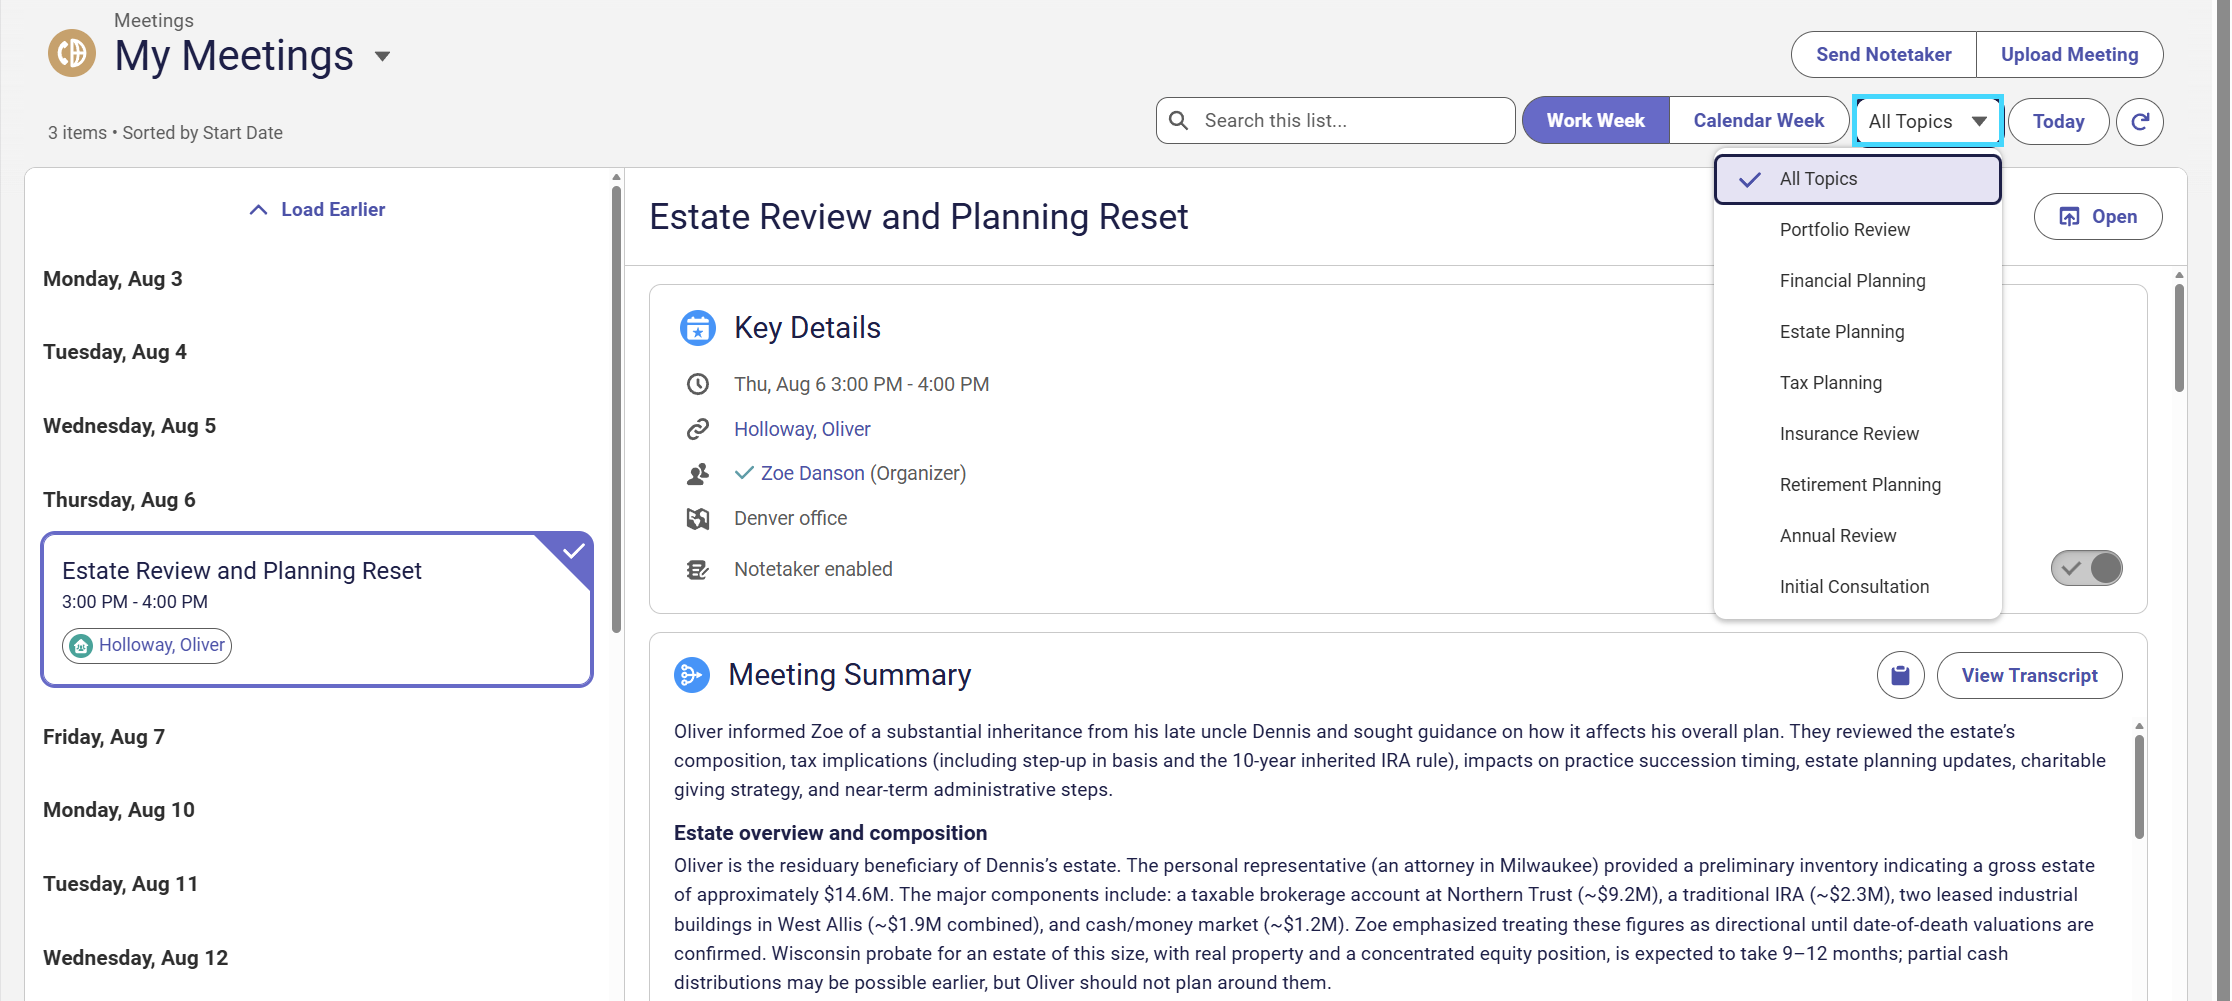Screen dimensions: 2232x1001
Task: Click the Holloway household icon in card
Action: [x=82, y=646]
